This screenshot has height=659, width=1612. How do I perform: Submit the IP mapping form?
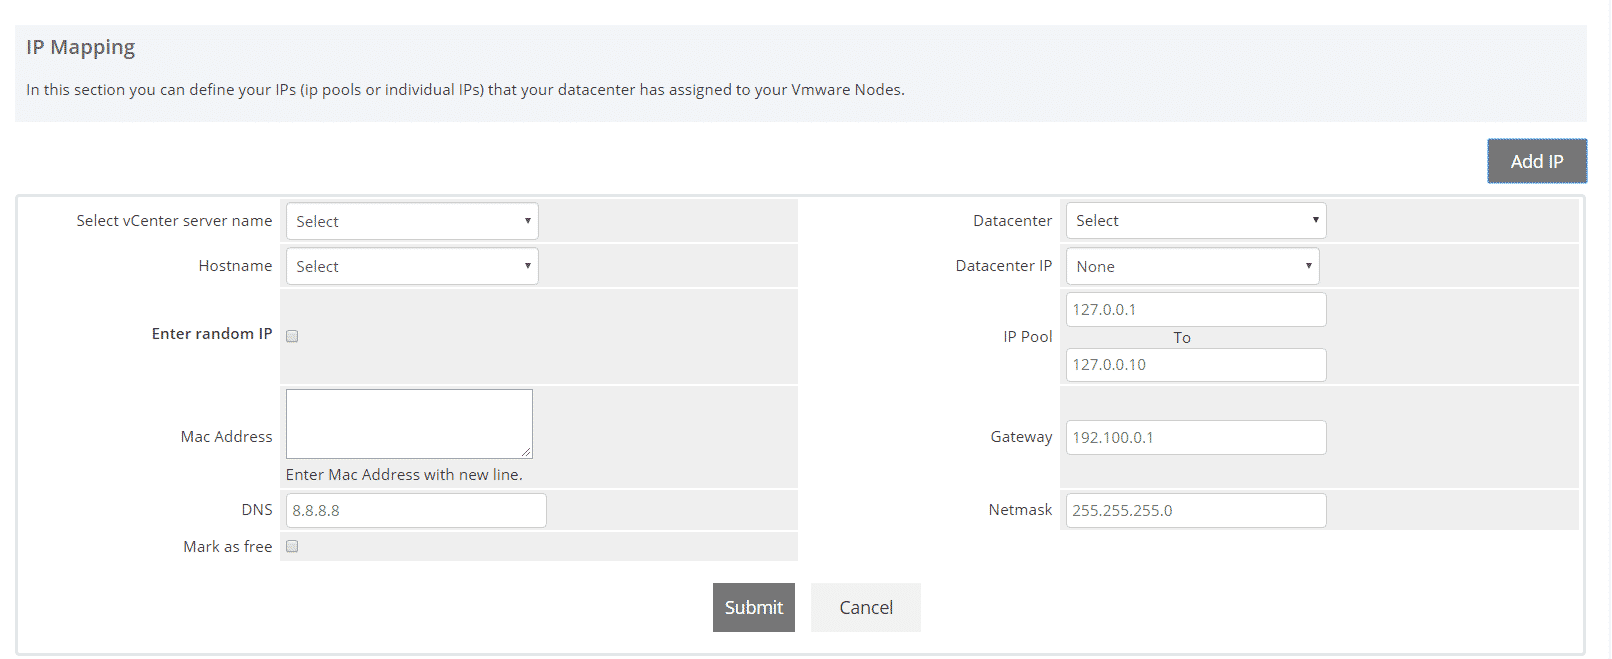(x=753, y=607)
